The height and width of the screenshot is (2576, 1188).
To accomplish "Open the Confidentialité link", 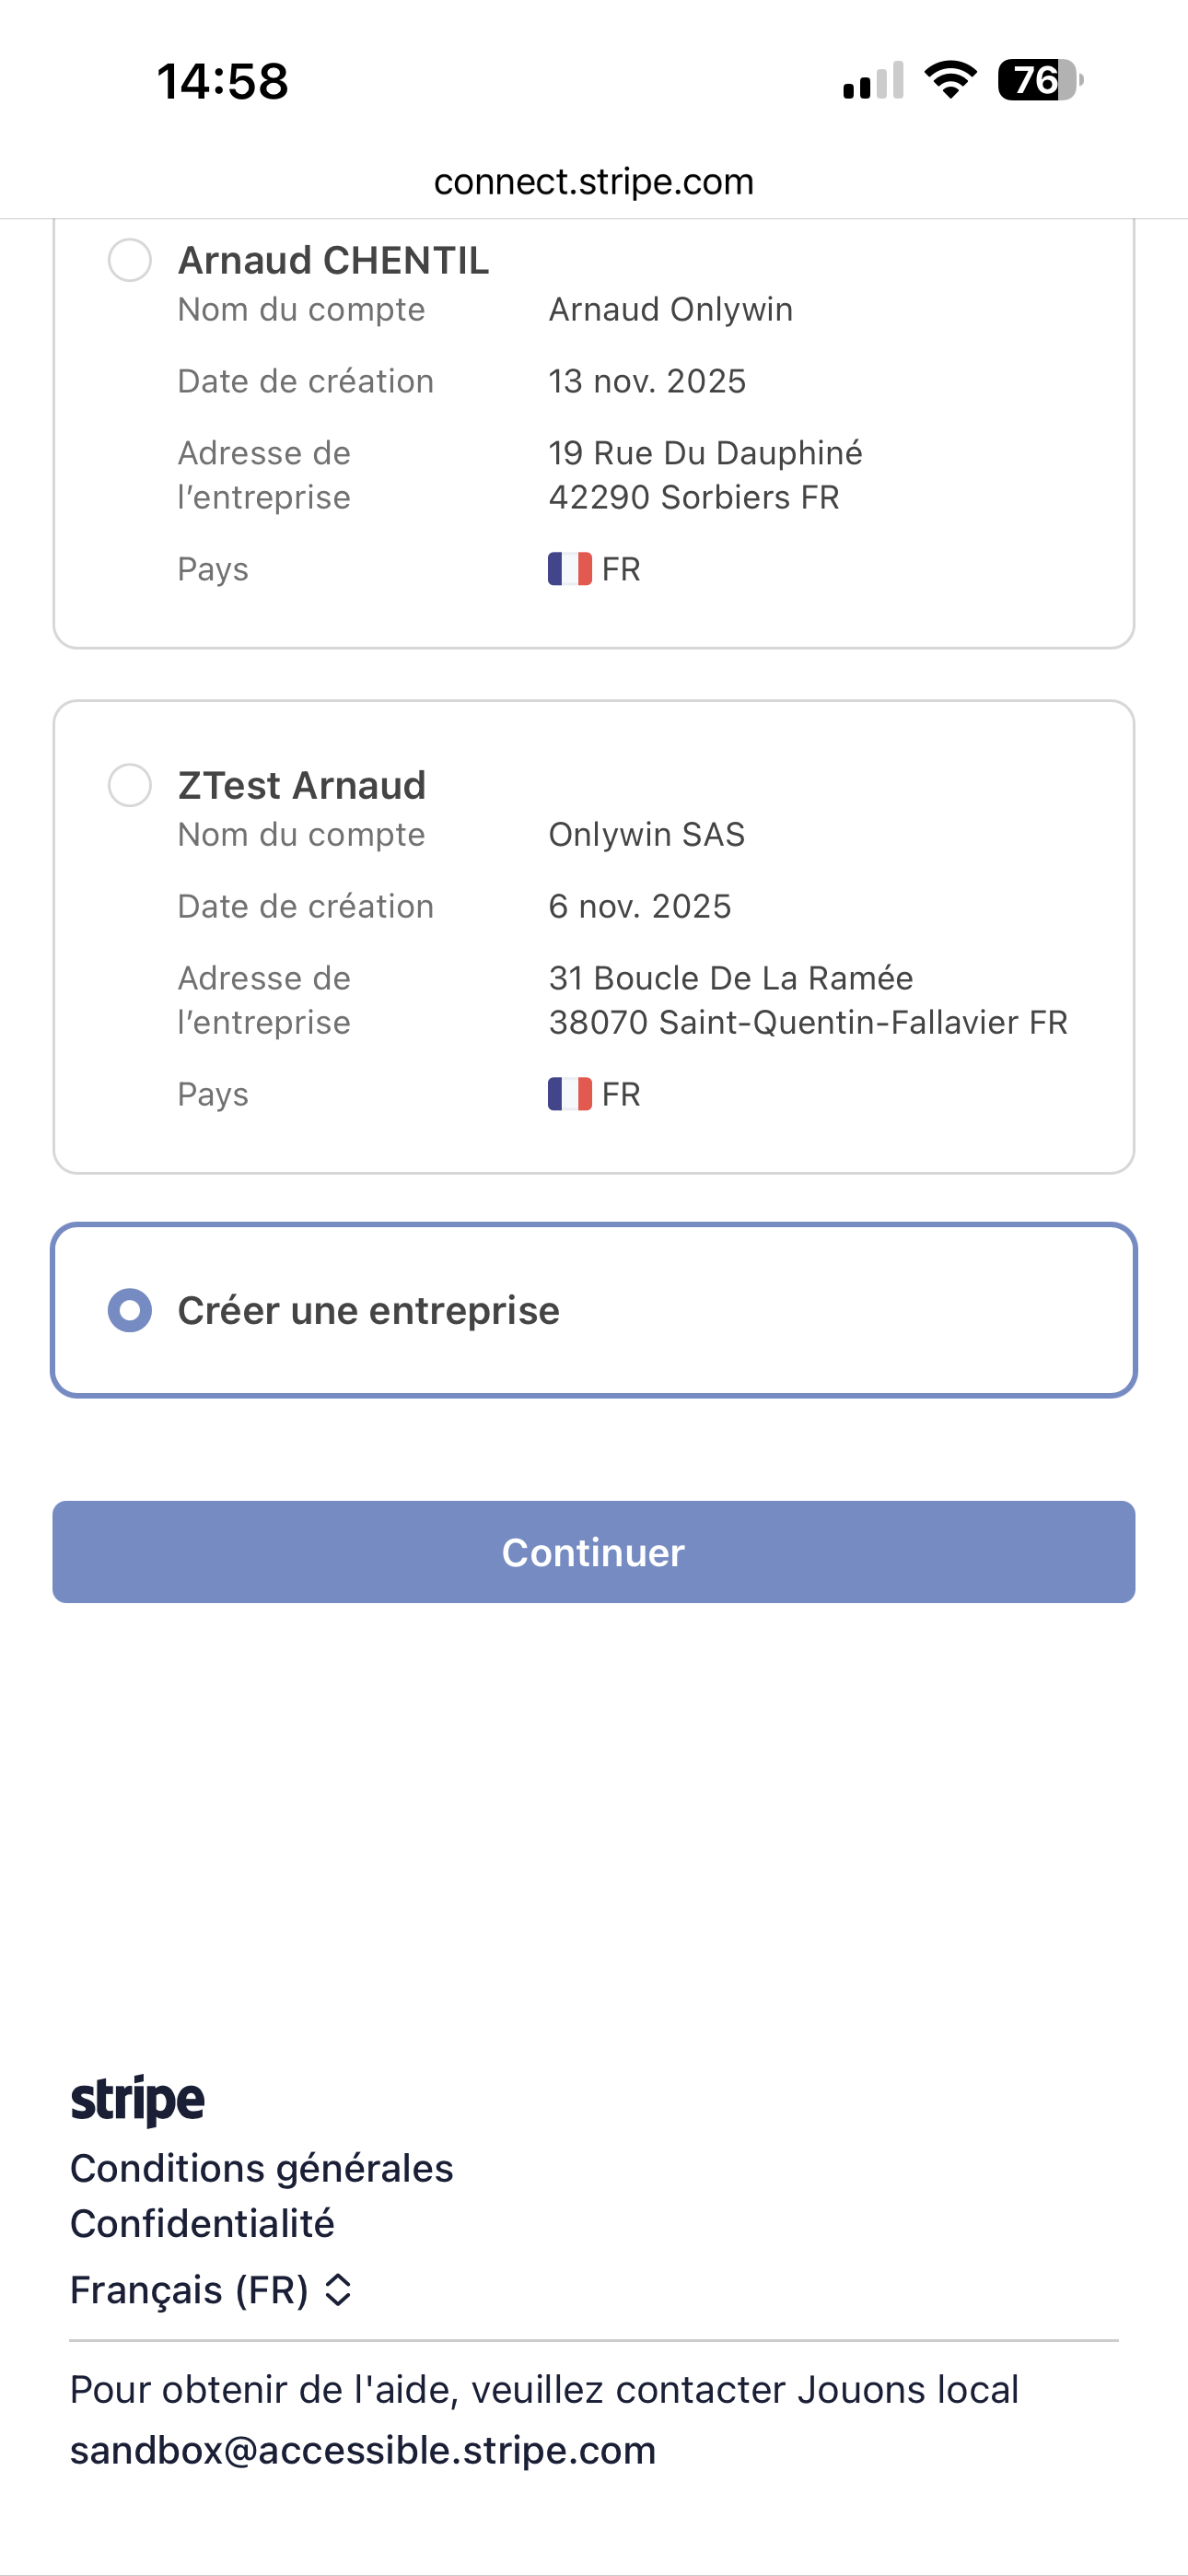I will pyautogui.click(x=202, y=2224).
